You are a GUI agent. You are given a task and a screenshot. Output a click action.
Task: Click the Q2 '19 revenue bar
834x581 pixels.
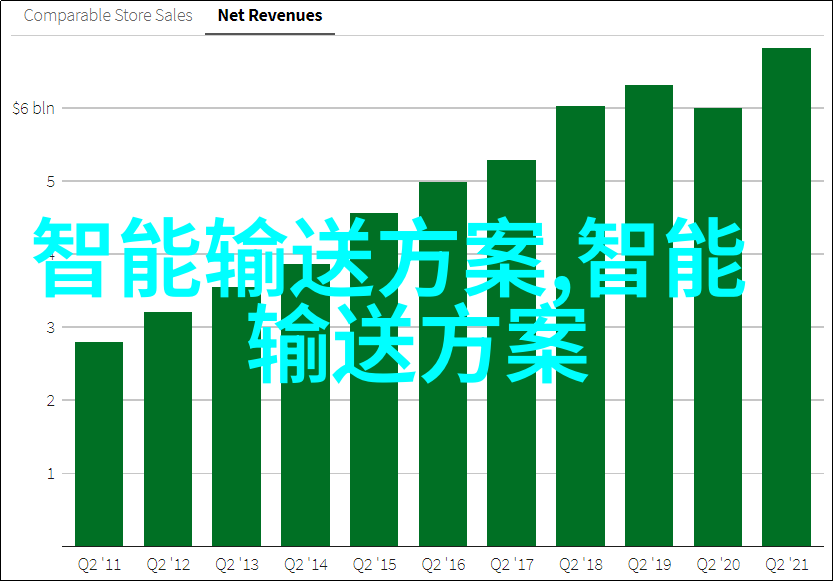(x=649, y=316)
